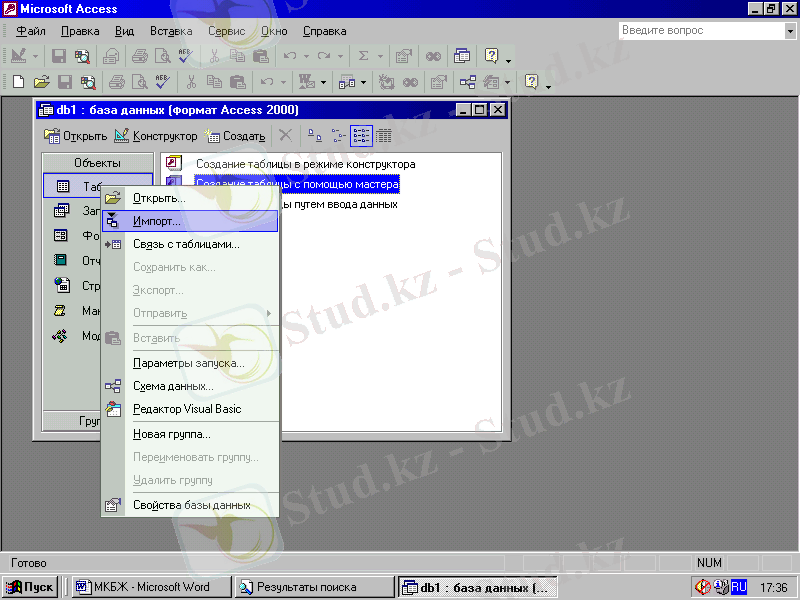Screen dimensions: 800x600
Task: Switch to 'МКБЖ - Microsoft Word' taskbar button
Action: pos(152,587)
